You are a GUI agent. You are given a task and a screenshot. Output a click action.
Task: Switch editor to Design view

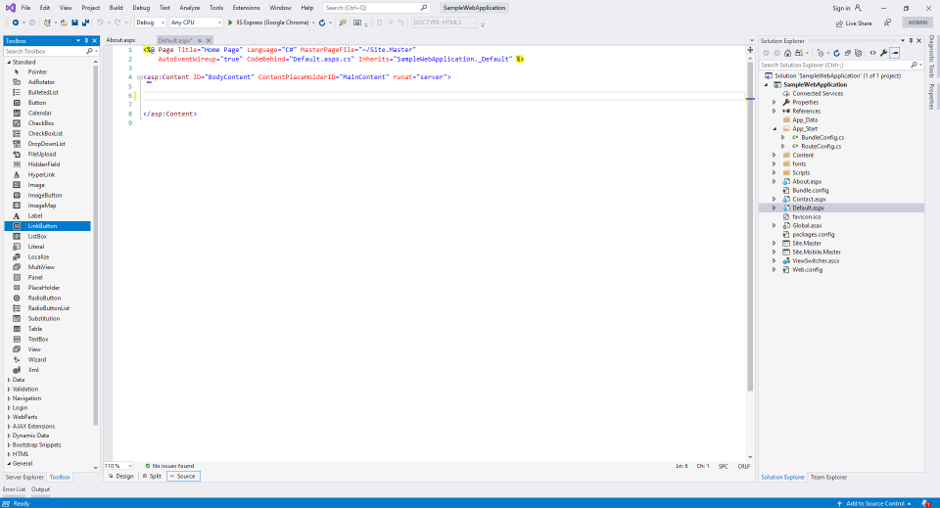(x=121, y=476)
